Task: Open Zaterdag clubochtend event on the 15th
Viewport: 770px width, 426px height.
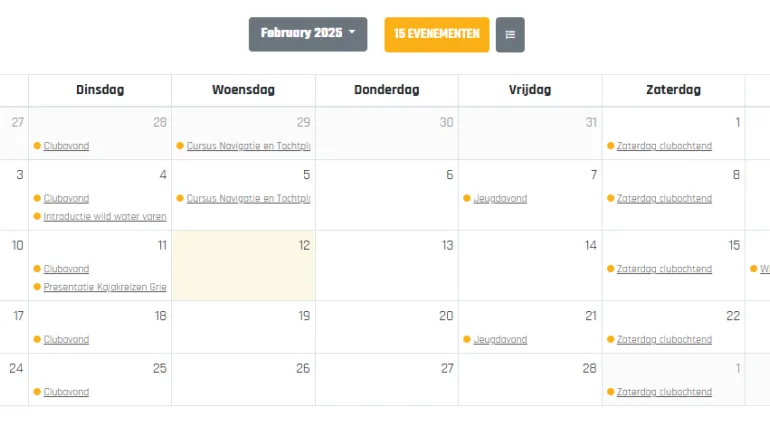Action: tap(664, 269)
